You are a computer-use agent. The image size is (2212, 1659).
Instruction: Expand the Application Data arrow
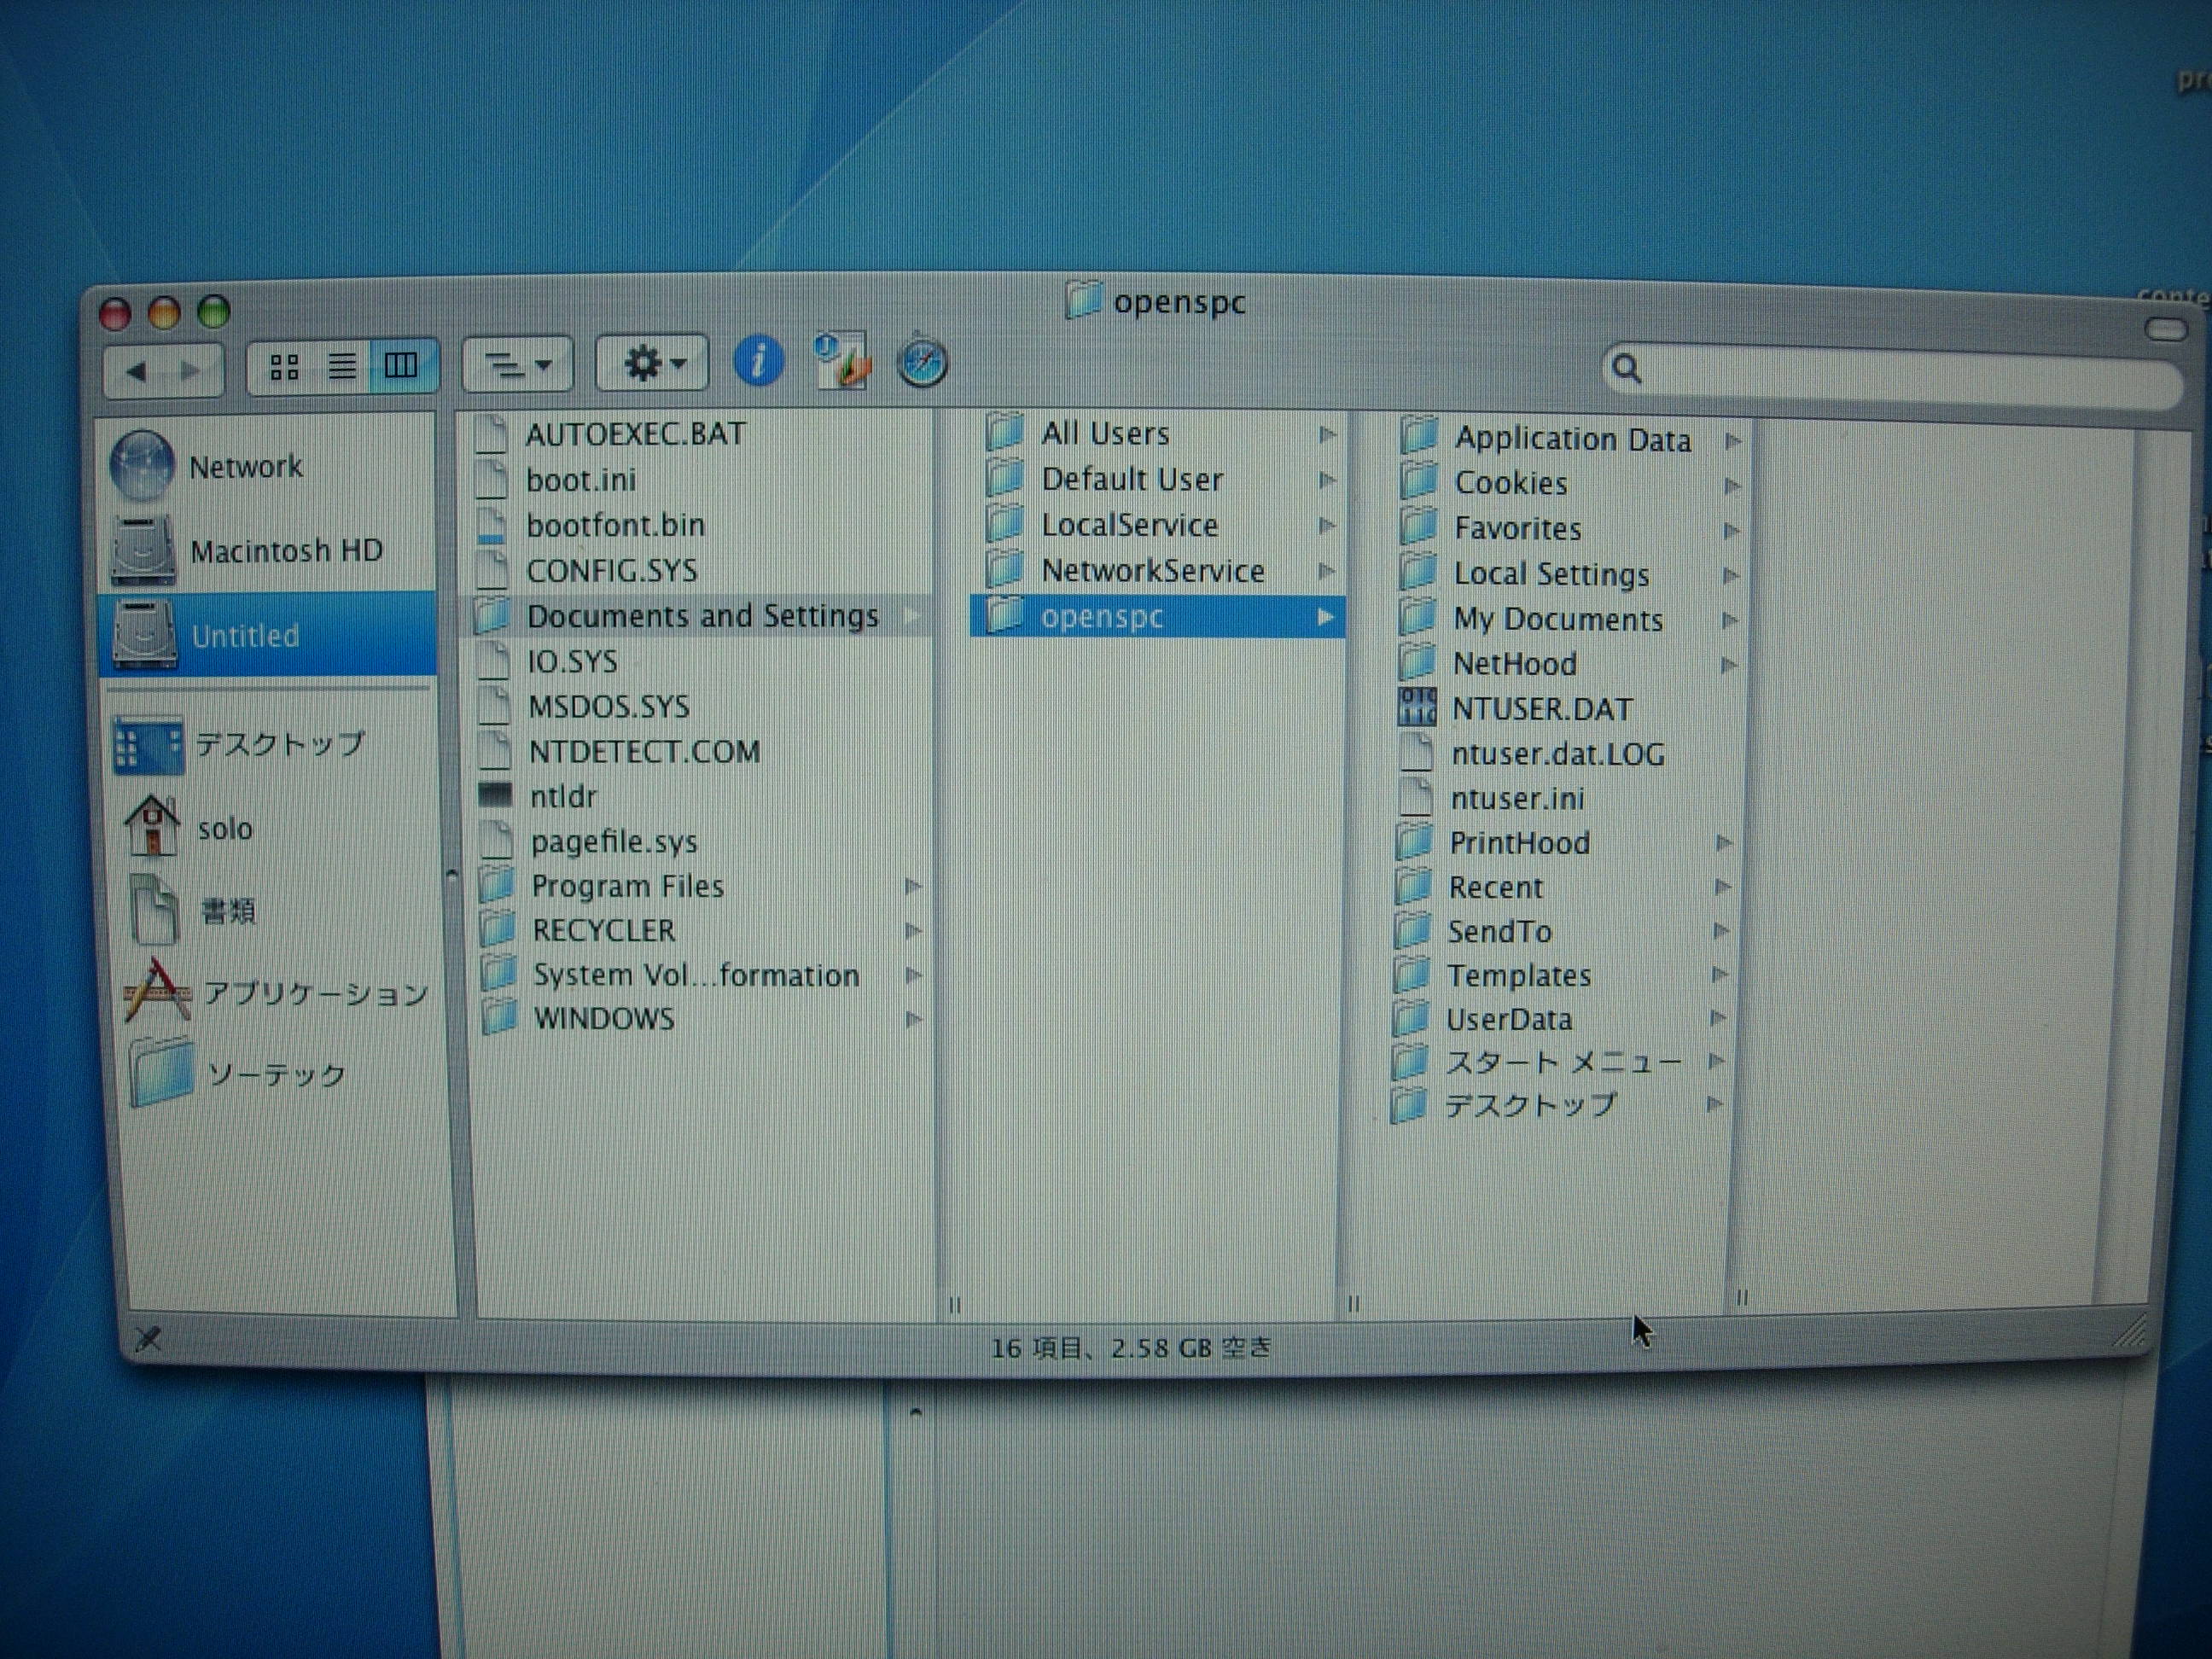1733,441
